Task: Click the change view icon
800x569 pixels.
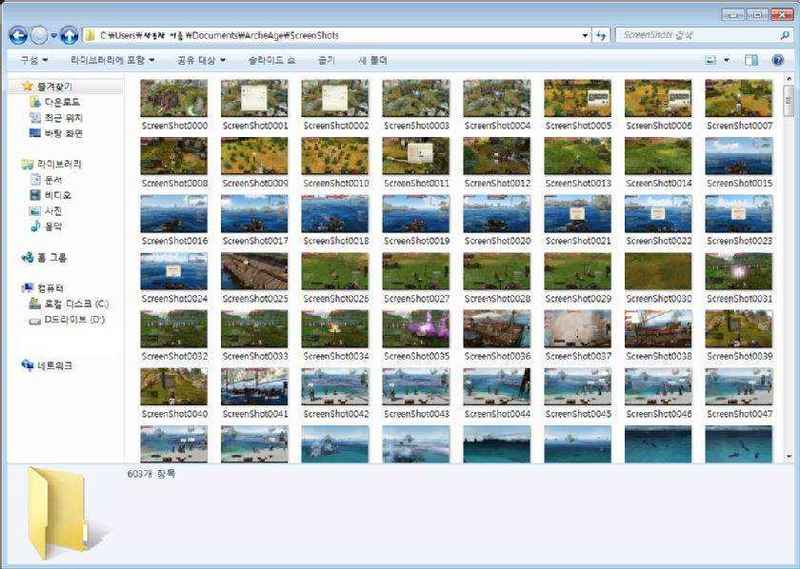Action: 710,60
